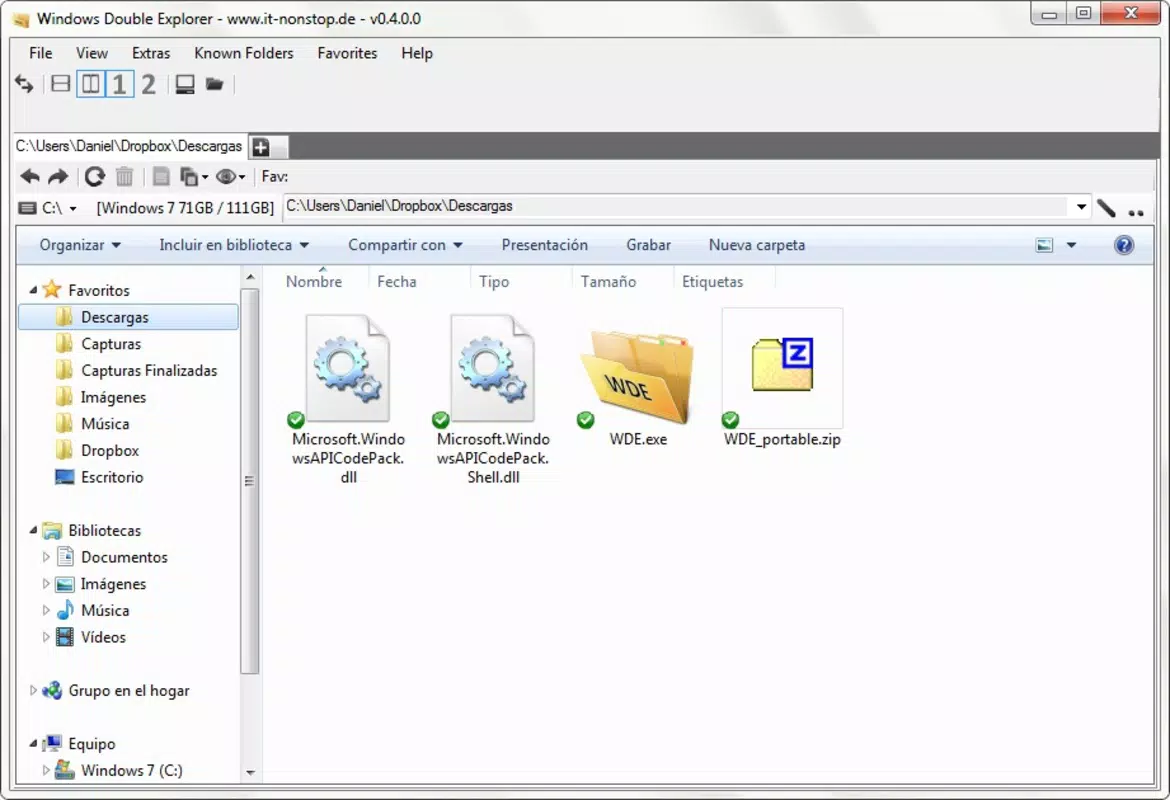Select the WDE_portable.zip file
Screen dimensions: 1170x800
pos(782,379)
